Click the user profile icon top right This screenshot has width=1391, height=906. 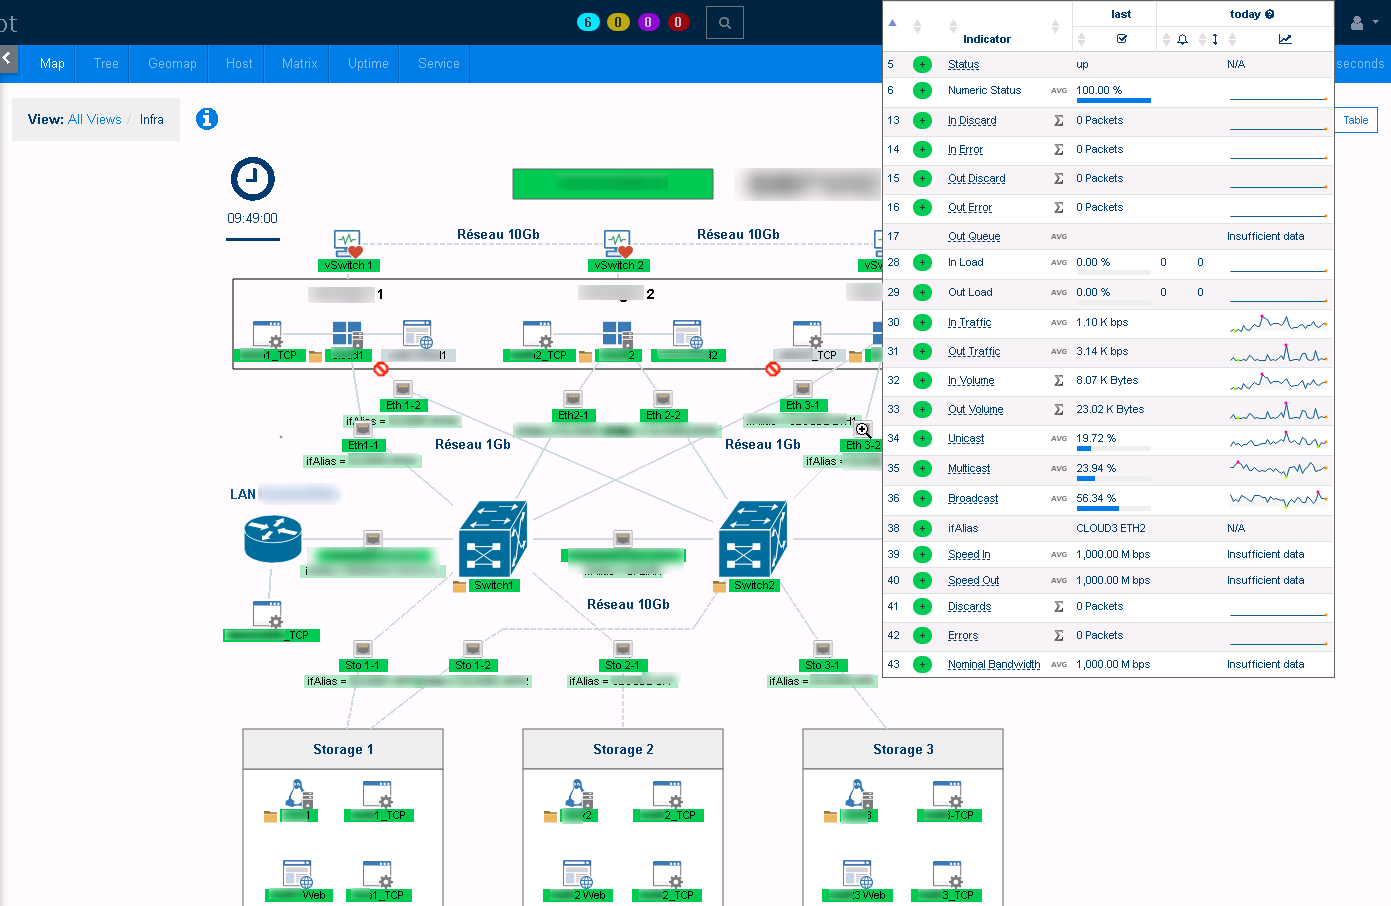pyautogui.click(x=1358, y=22)
